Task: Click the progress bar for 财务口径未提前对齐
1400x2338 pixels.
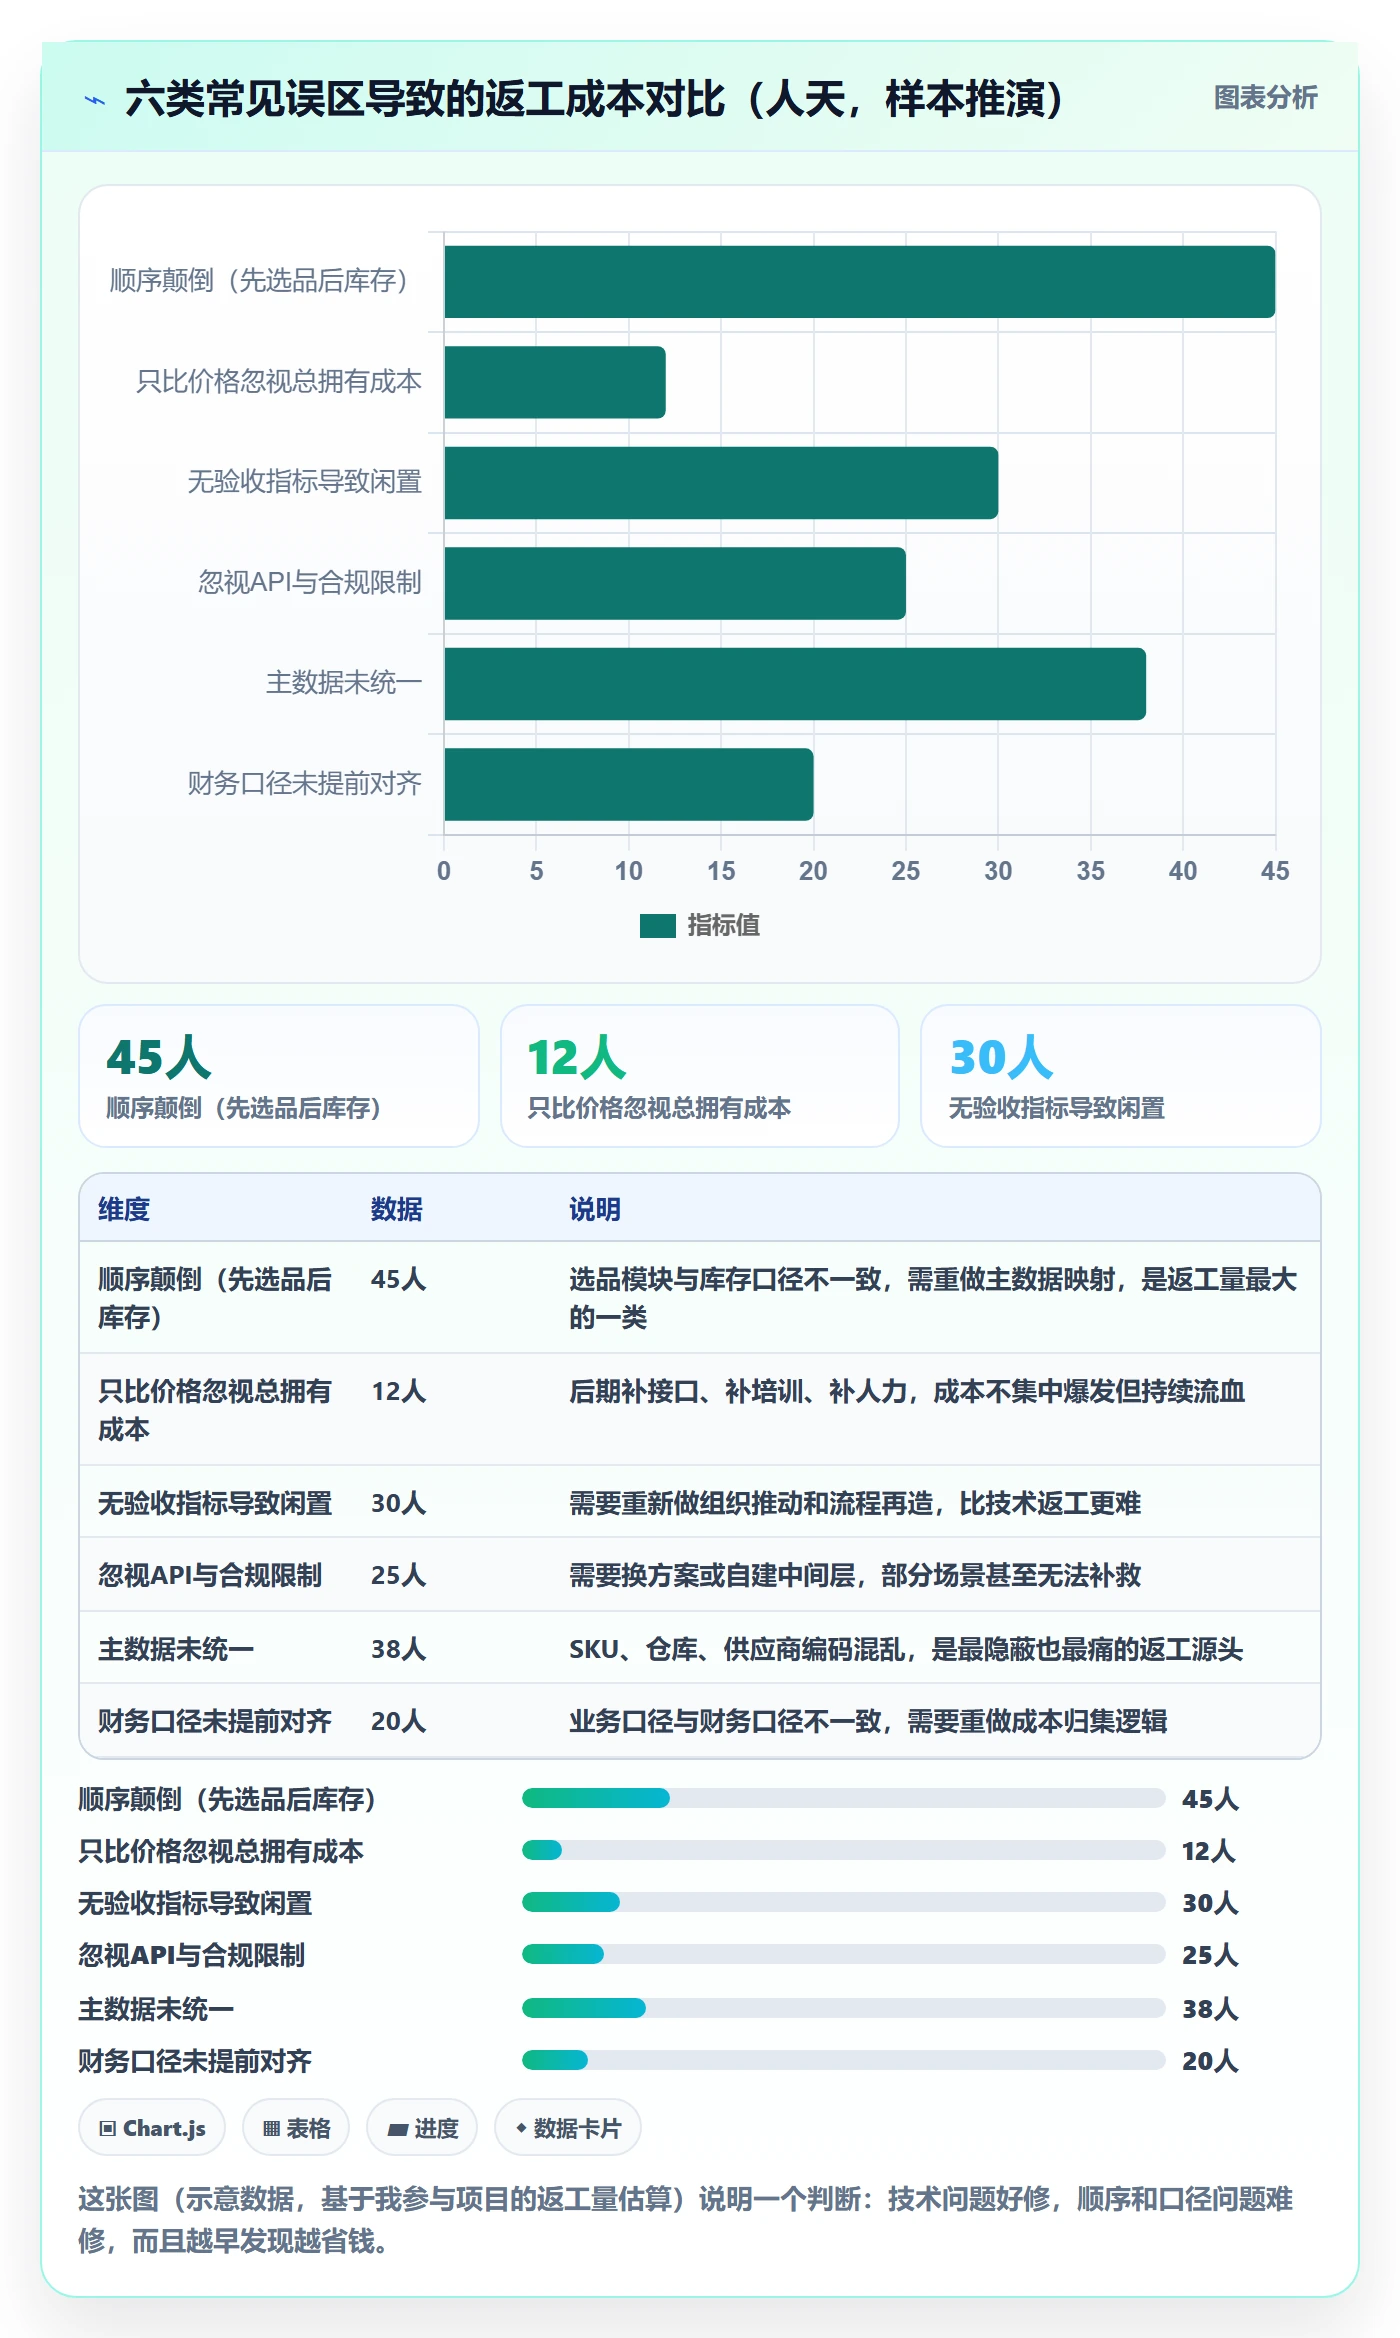Action: pyautogui.click(x=843, y=2060)
